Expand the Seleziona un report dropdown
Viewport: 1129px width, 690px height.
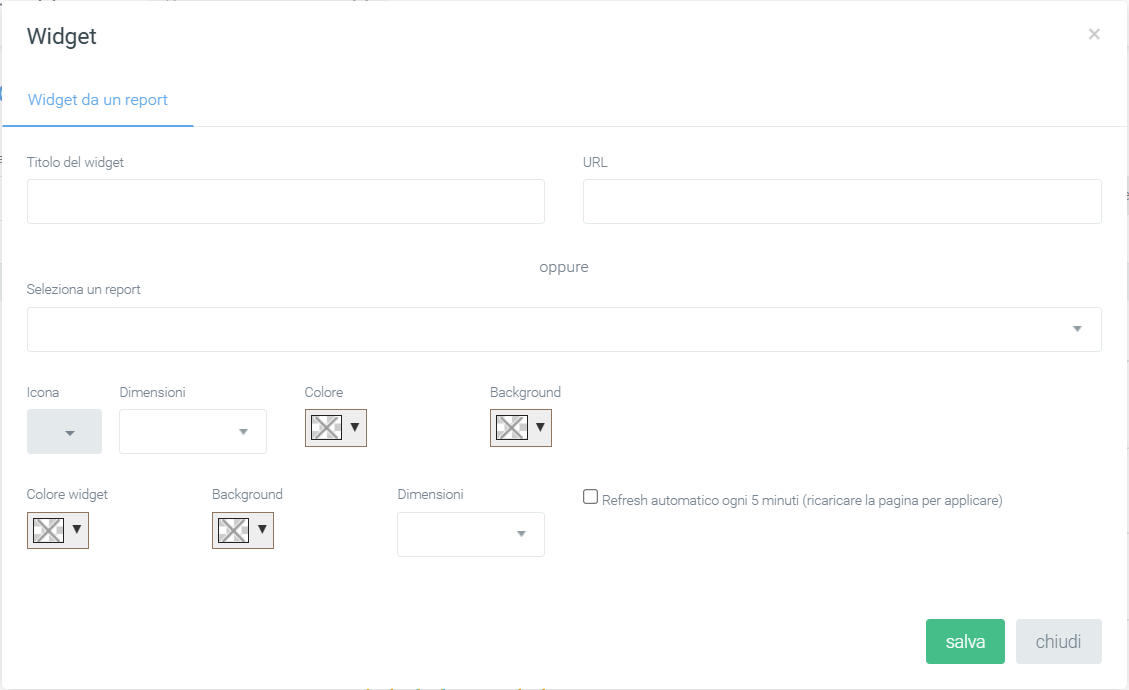pos(564,329)
